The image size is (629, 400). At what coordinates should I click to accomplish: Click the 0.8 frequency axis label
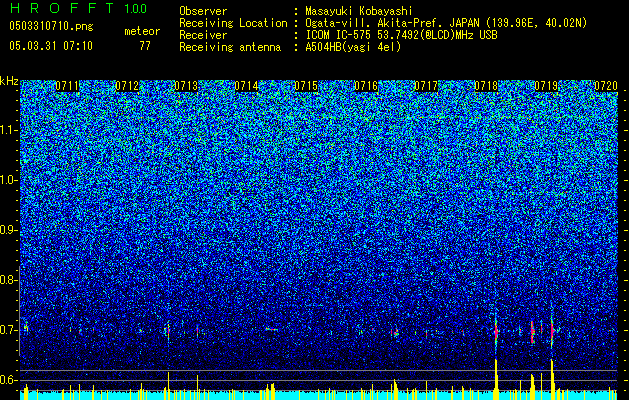click(x=7, y=280)
